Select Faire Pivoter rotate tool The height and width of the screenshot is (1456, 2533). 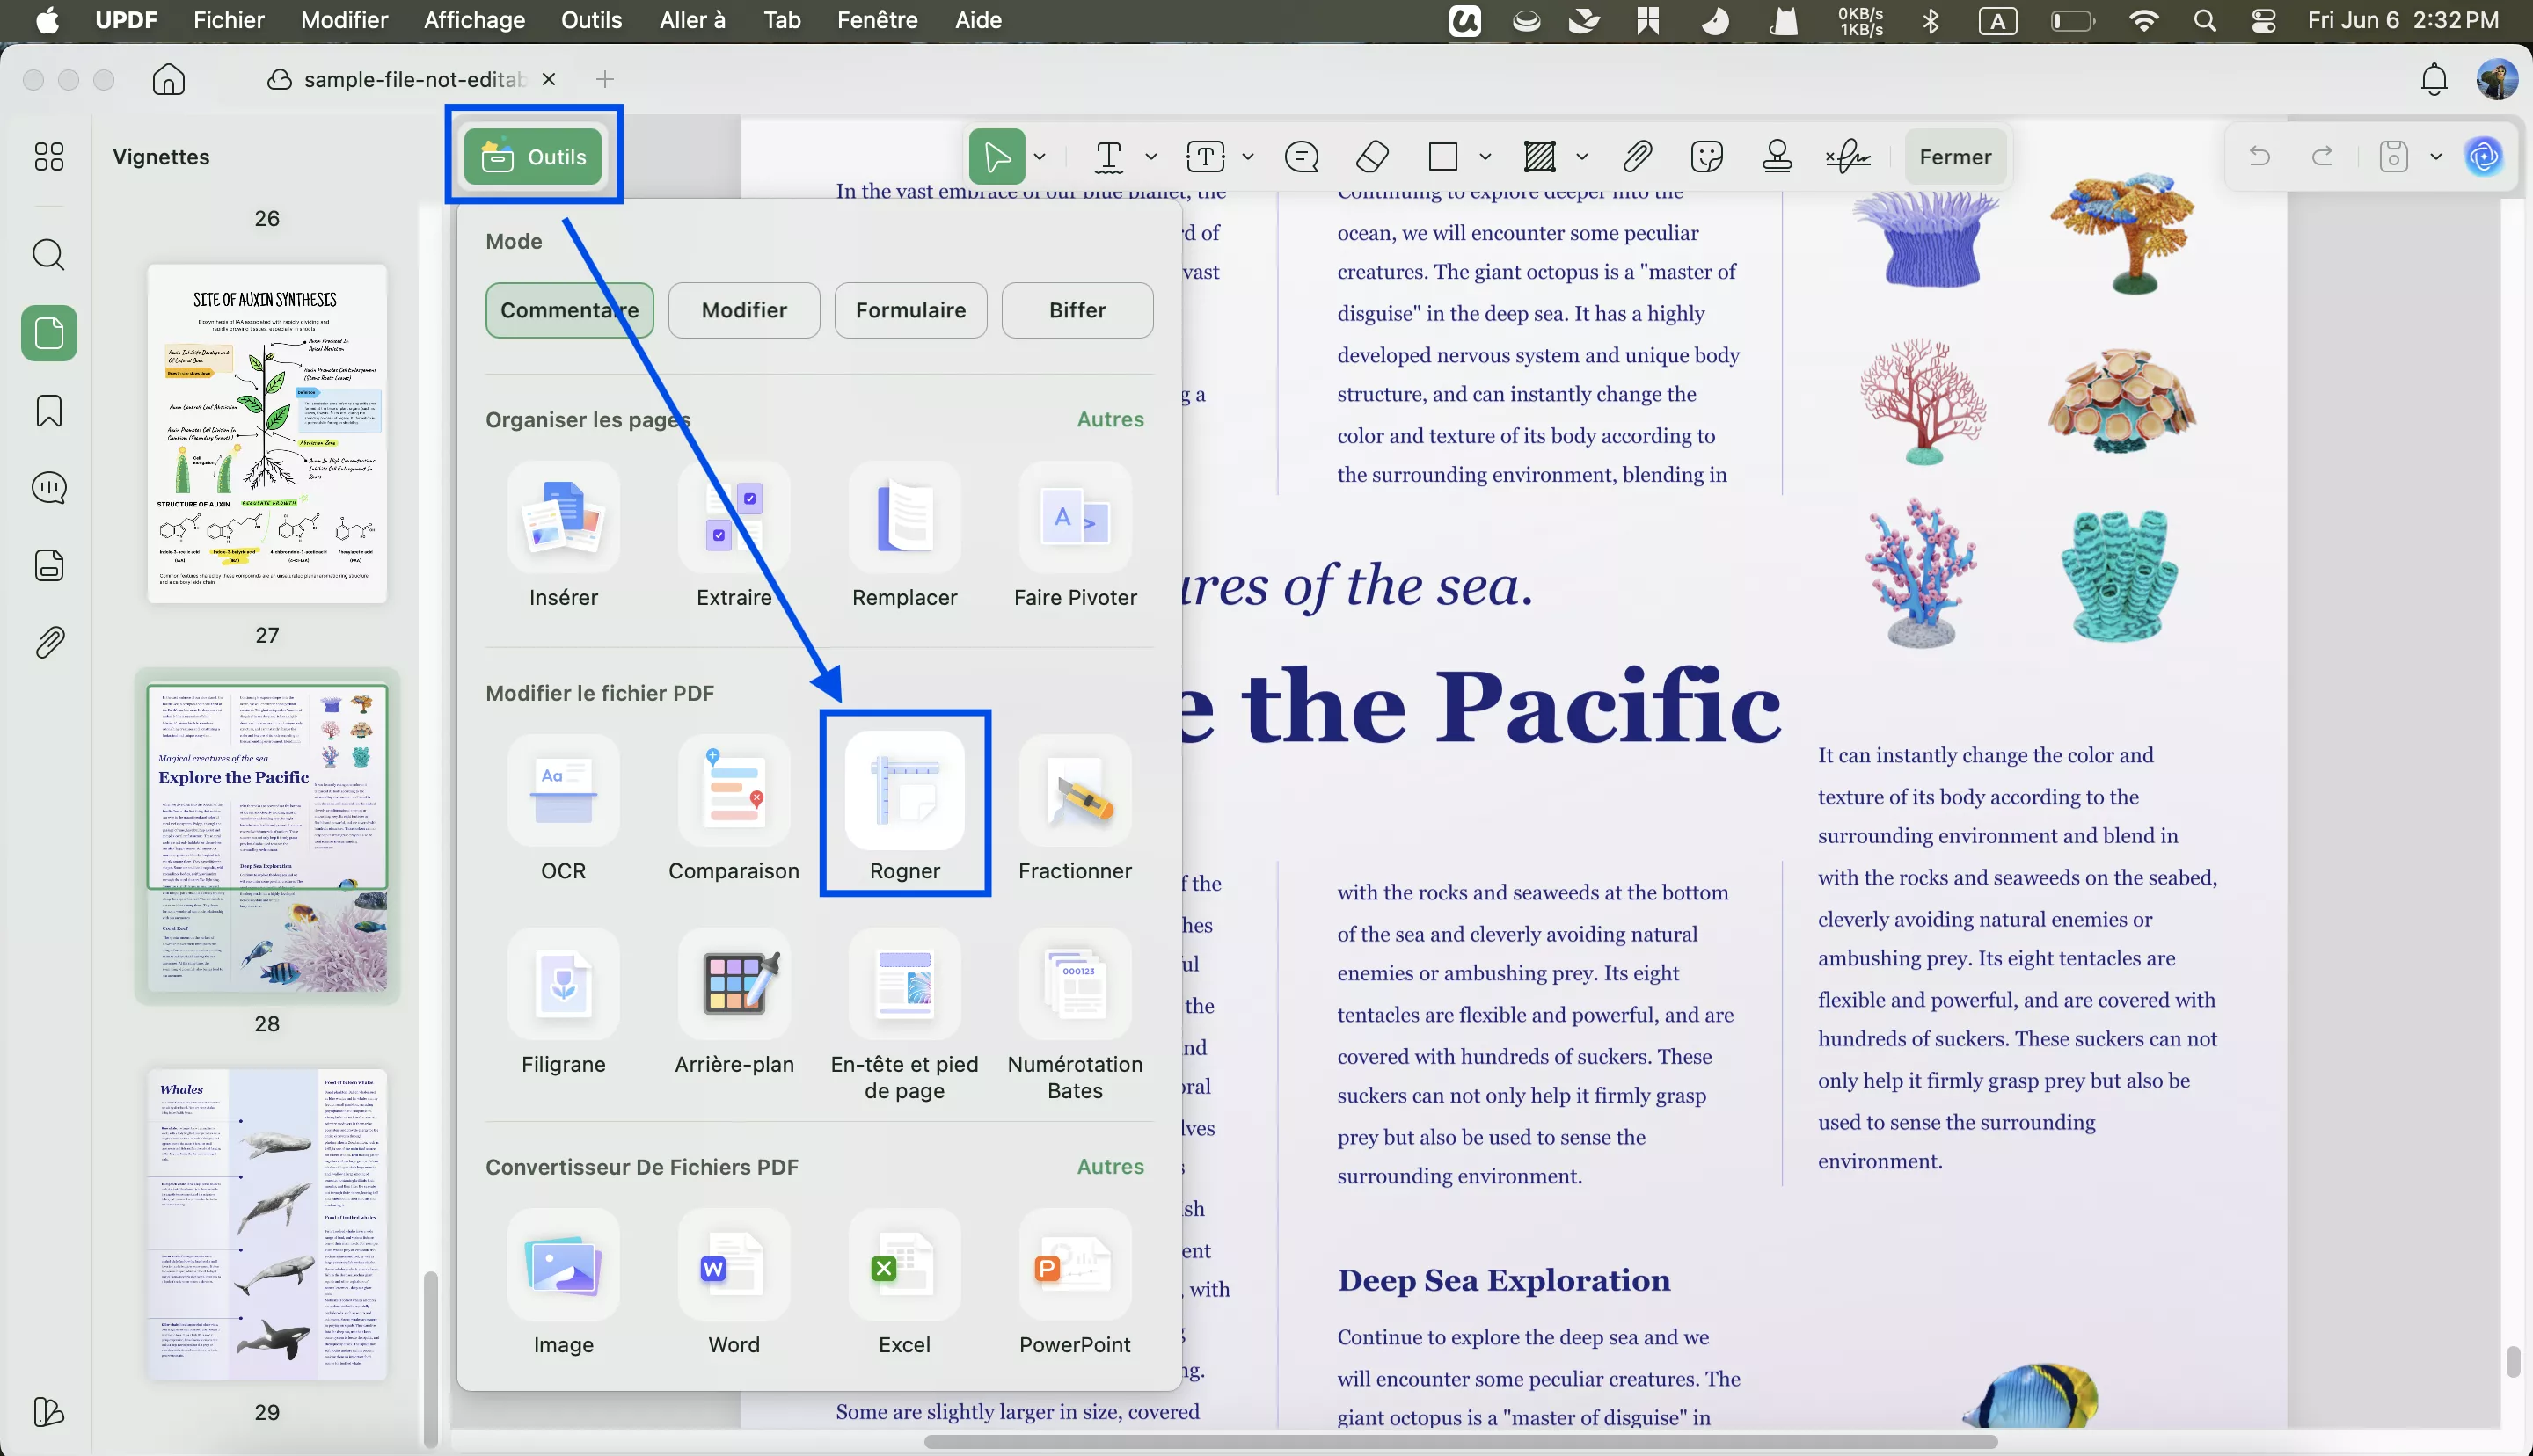point(1075,535)
